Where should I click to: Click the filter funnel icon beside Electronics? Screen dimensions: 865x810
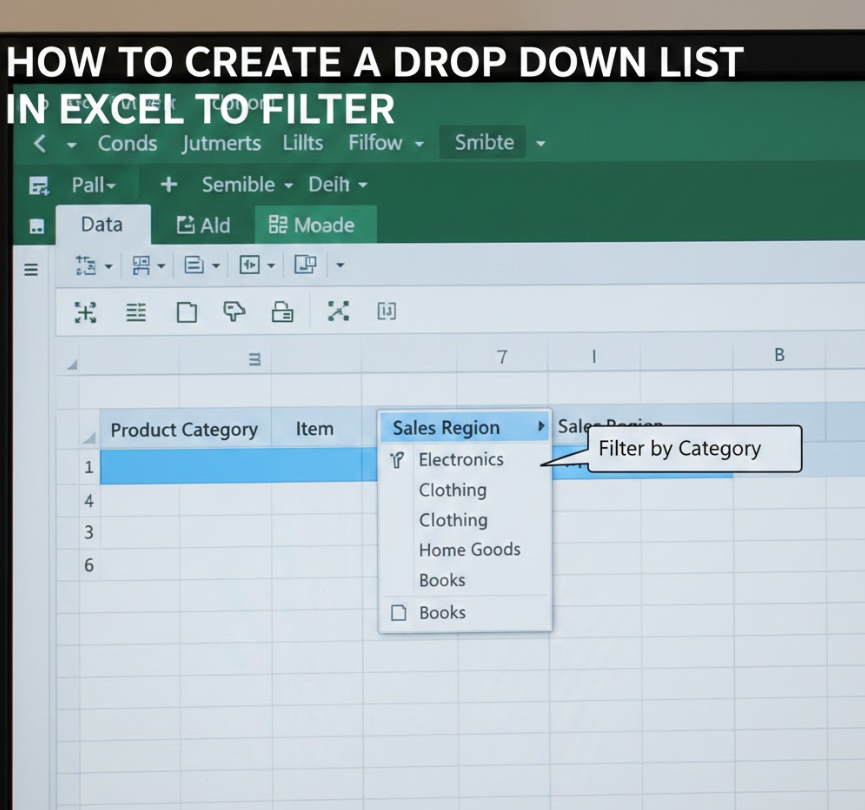(x=398, y=460)
